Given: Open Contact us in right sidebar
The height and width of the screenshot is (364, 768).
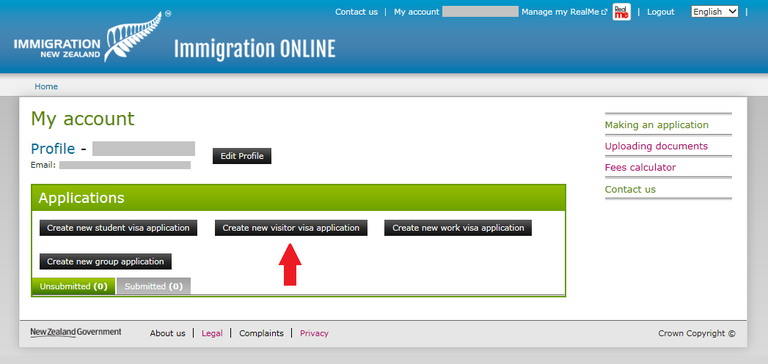Looking at the screenshot, I should [x=630, y=189].
